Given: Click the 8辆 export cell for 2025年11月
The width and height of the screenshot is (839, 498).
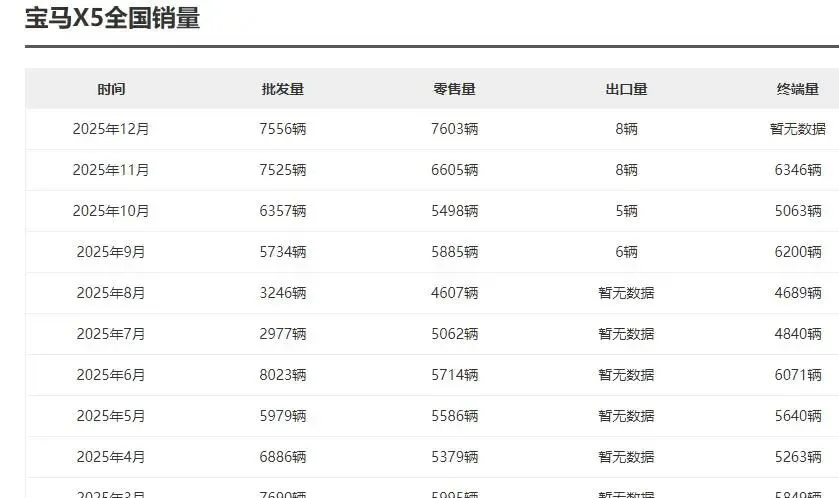Looking at the screenshot, I should click(x=626, y=170).
